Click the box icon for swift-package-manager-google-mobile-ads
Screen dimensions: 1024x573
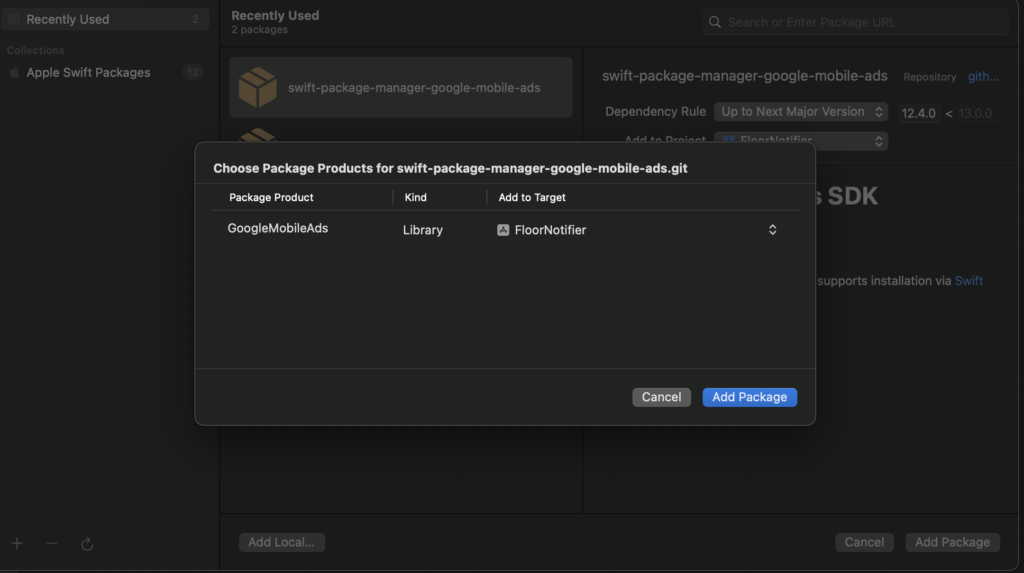coord(258,88)
